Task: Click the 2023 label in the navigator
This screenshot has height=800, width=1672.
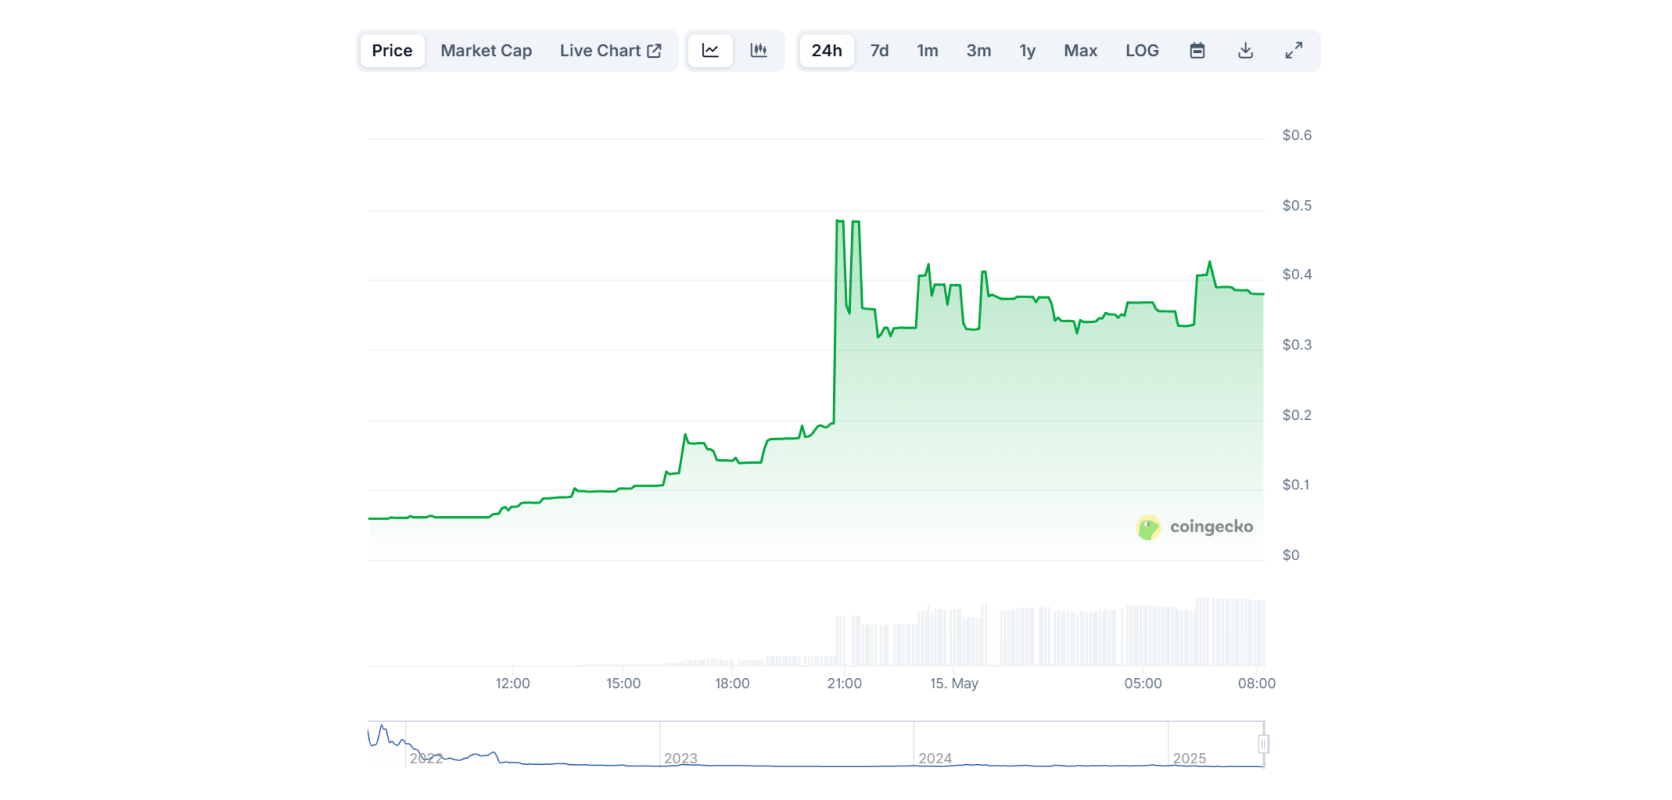Action: point(681,759)
